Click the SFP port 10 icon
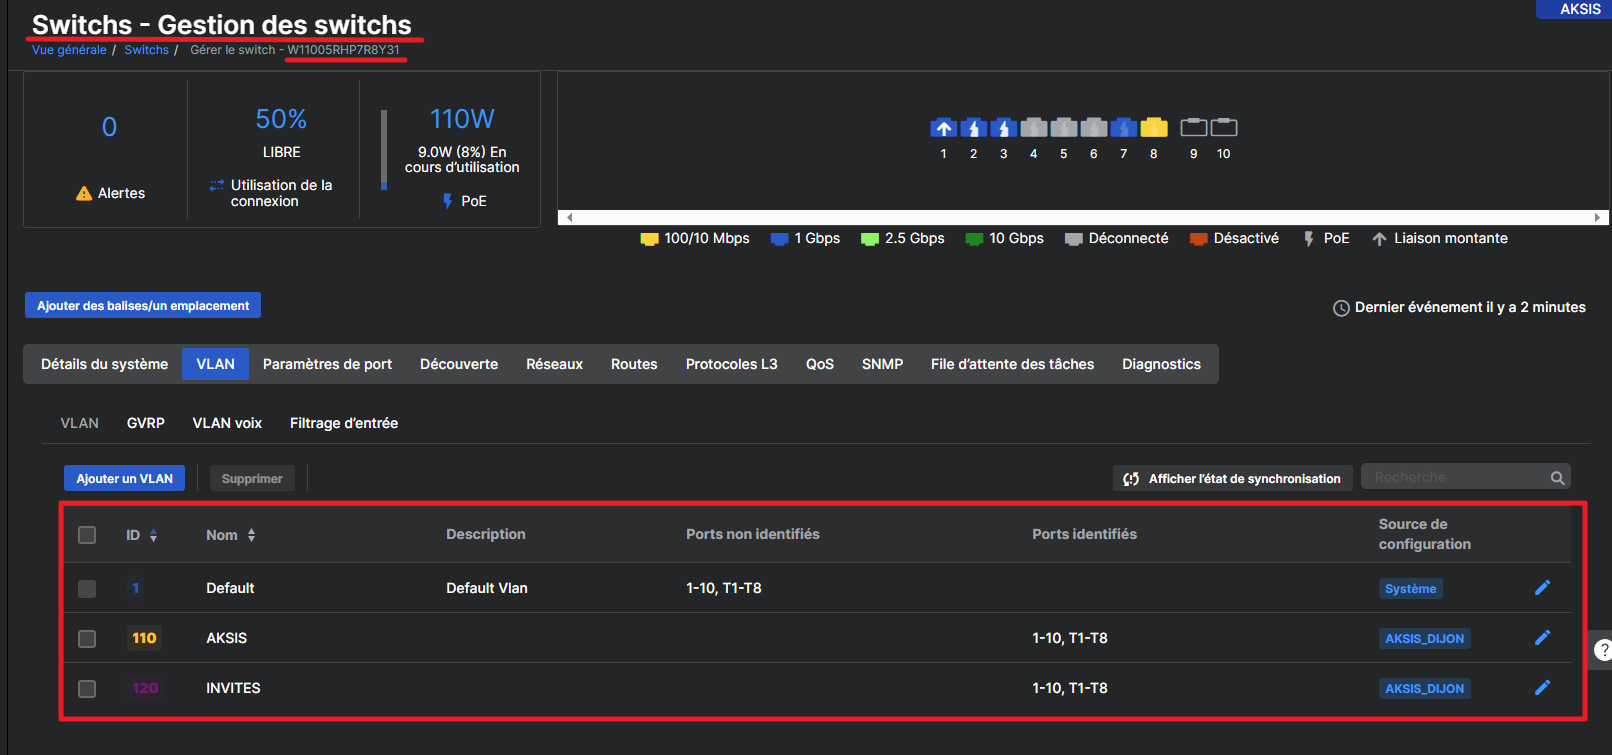 tap(1224, 128)
